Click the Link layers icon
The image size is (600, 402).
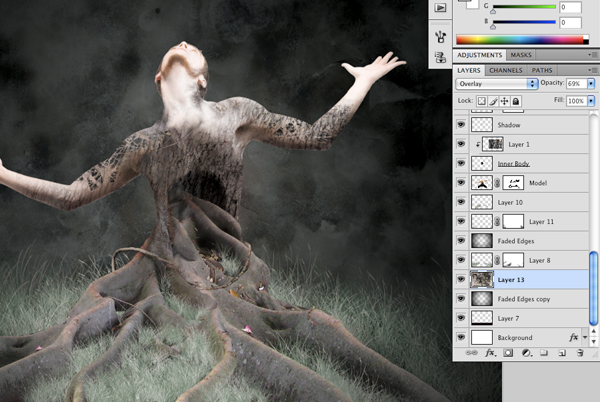[x=471, y=353]
